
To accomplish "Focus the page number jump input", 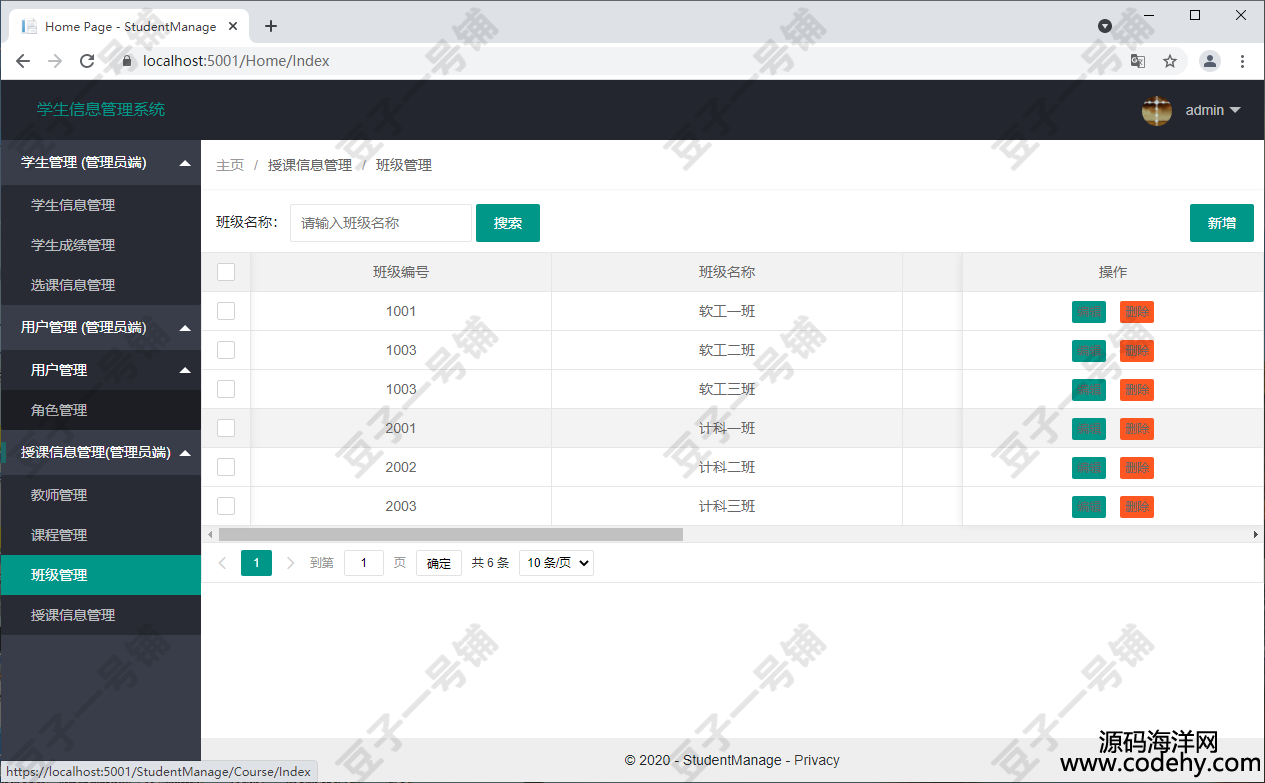I will click(364, 563).
